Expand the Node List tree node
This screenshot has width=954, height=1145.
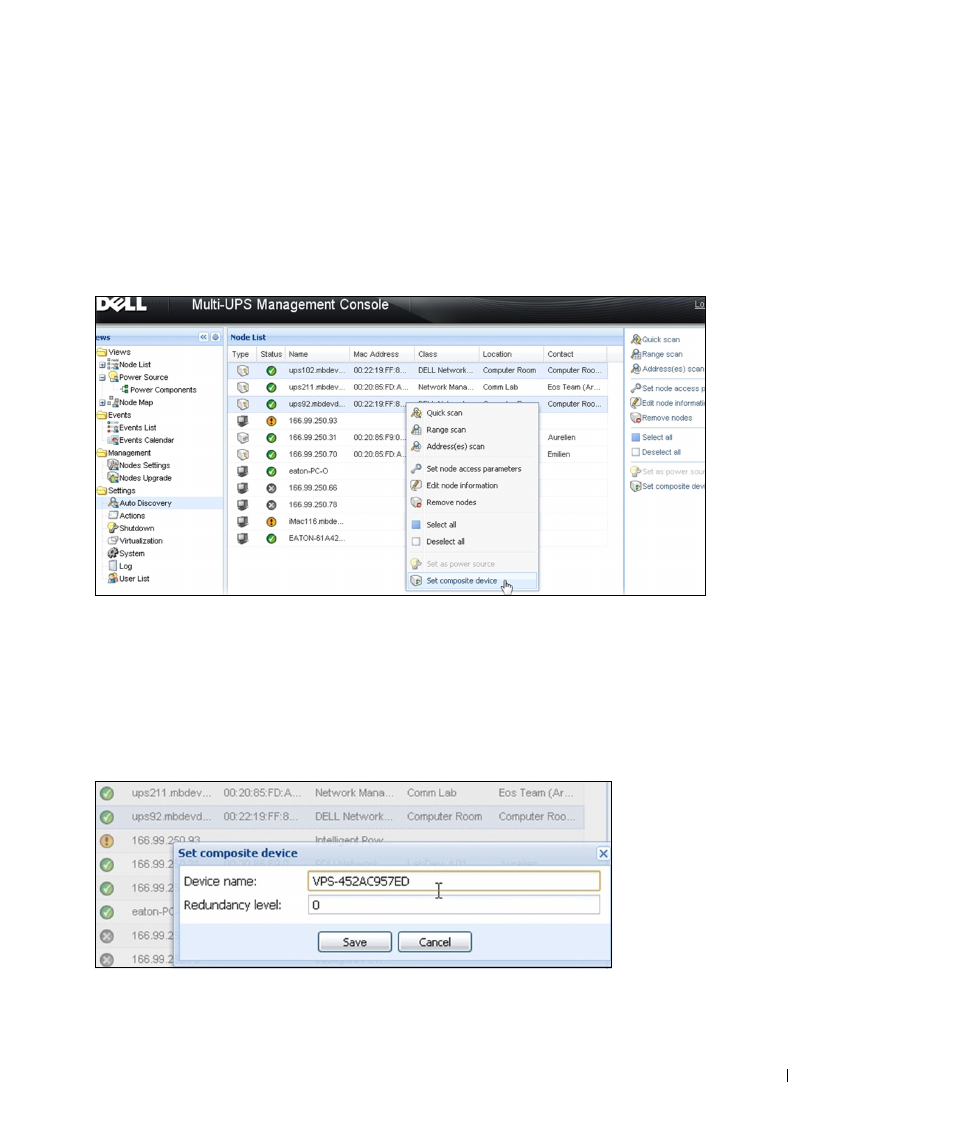102,364
